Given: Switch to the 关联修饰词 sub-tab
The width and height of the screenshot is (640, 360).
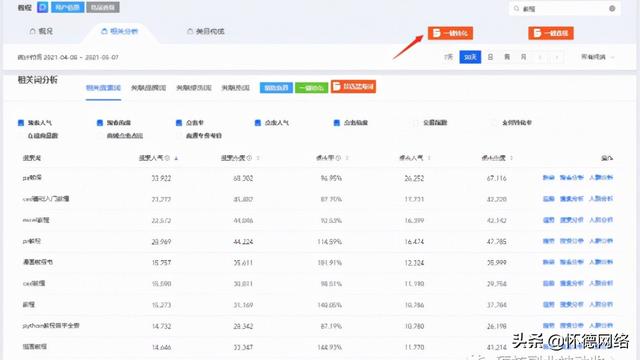Looking at the screenshot, I should (194, 88).
